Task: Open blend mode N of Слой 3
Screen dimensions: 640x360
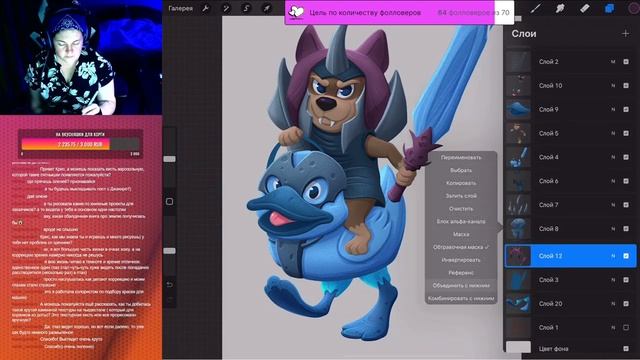Action: pyautogui.click(x=613, y=280)
